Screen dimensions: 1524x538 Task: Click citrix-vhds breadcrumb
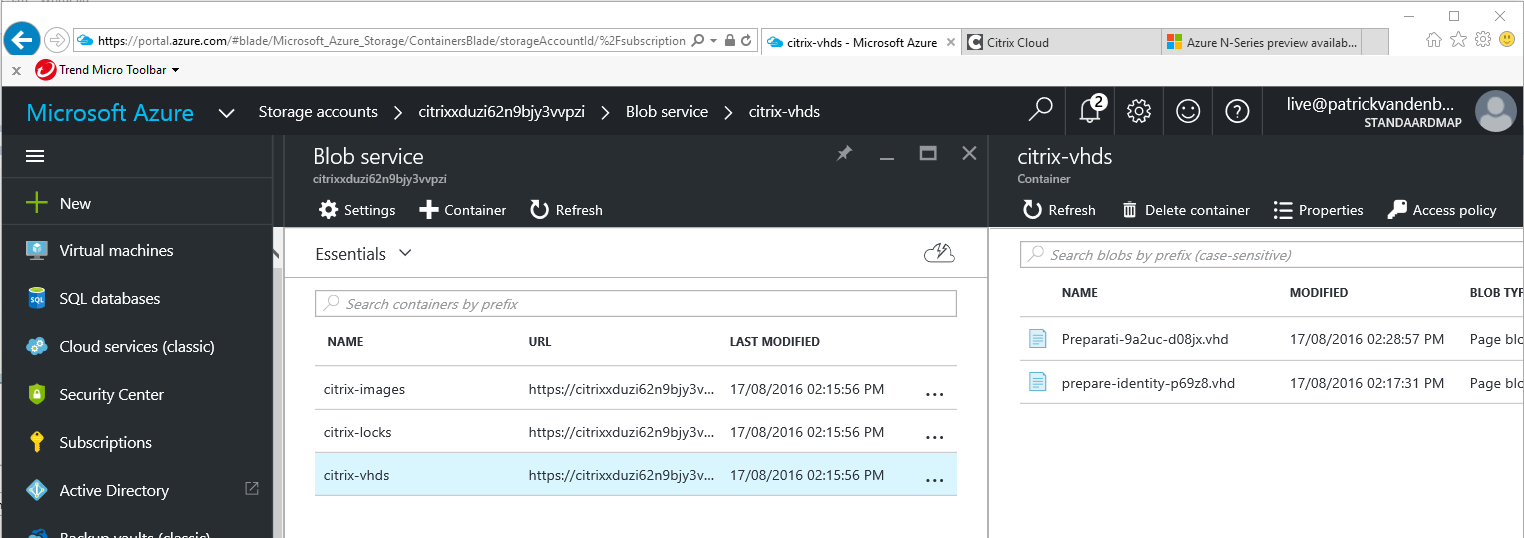click(784, 112)
